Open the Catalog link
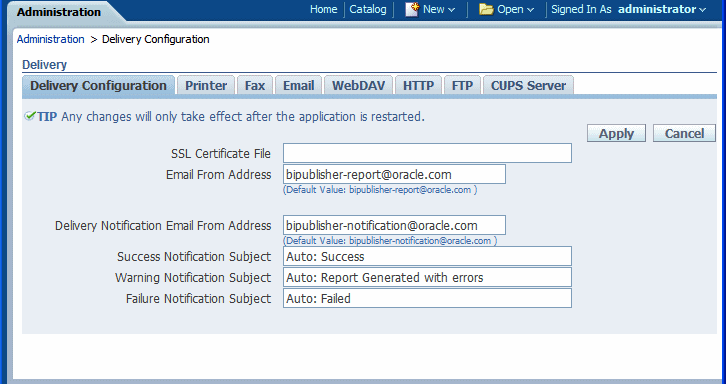The height and width of the screenshot is (384, 726). click(x=368, y=9)
